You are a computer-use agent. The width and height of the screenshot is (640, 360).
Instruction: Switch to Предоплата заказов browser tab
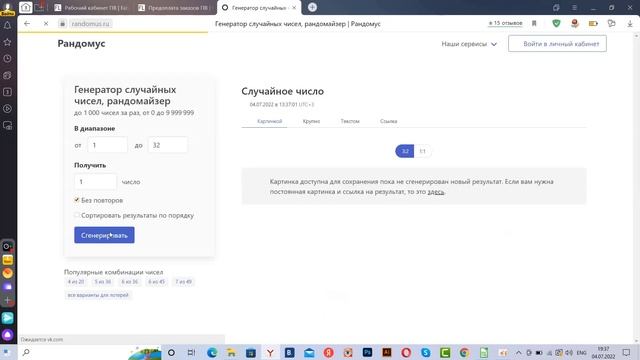pos(174,8)
